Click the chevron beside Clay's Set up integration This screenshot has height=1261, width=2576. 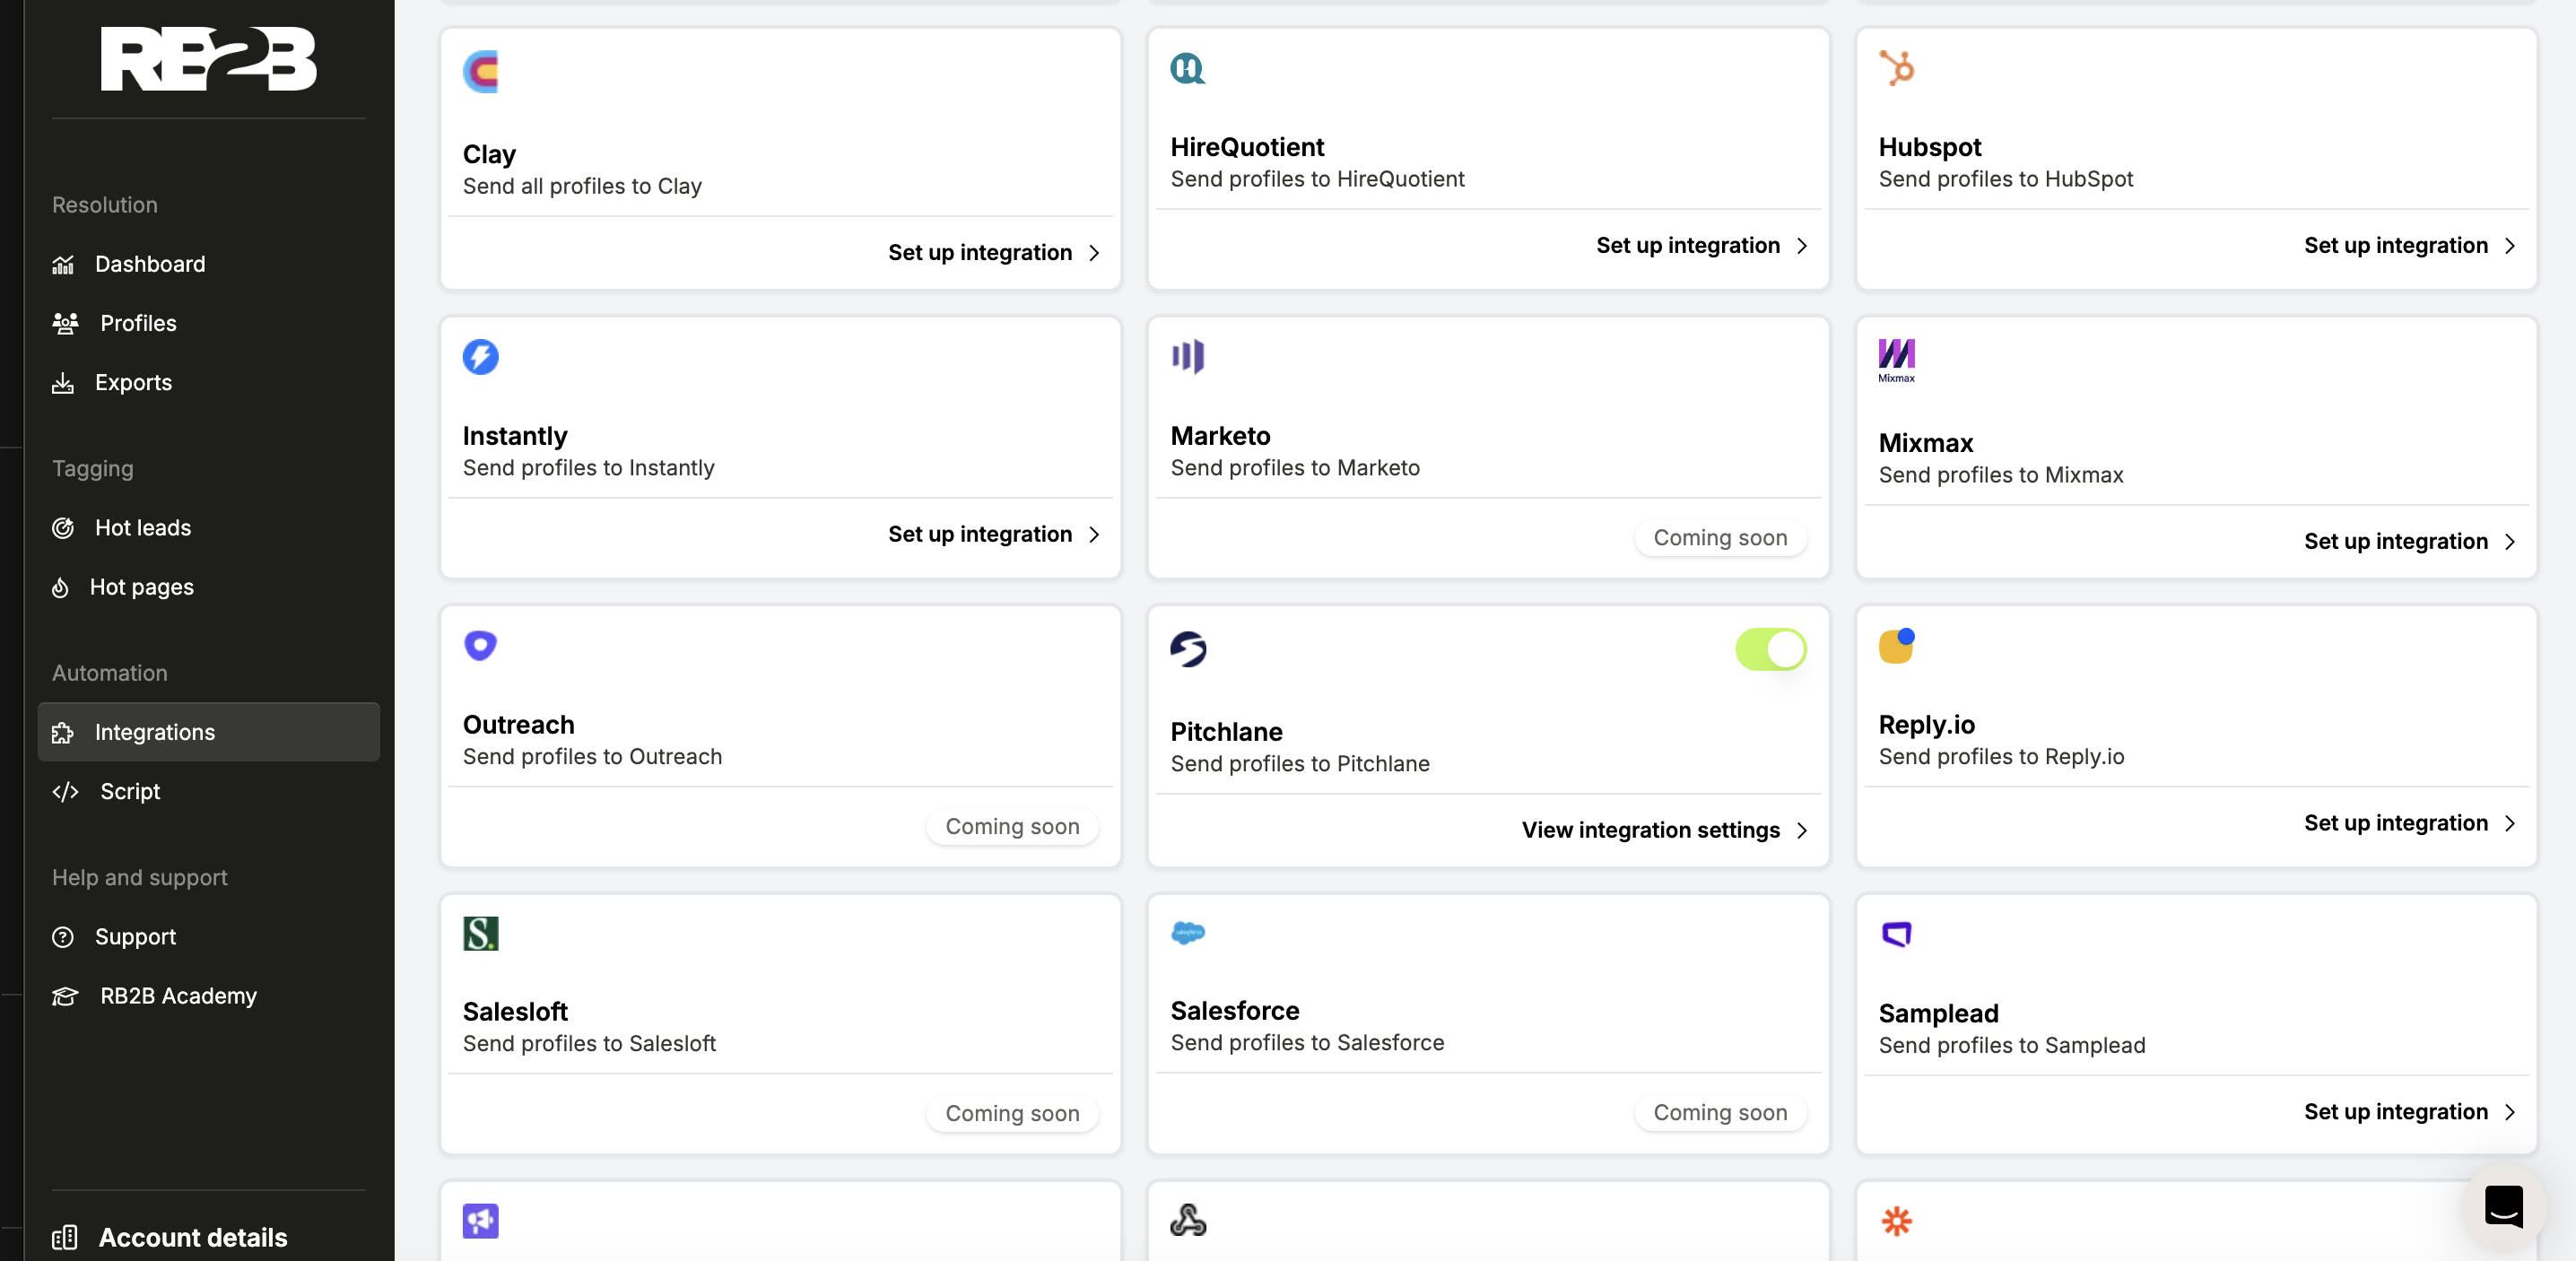tap(1094, 253)
